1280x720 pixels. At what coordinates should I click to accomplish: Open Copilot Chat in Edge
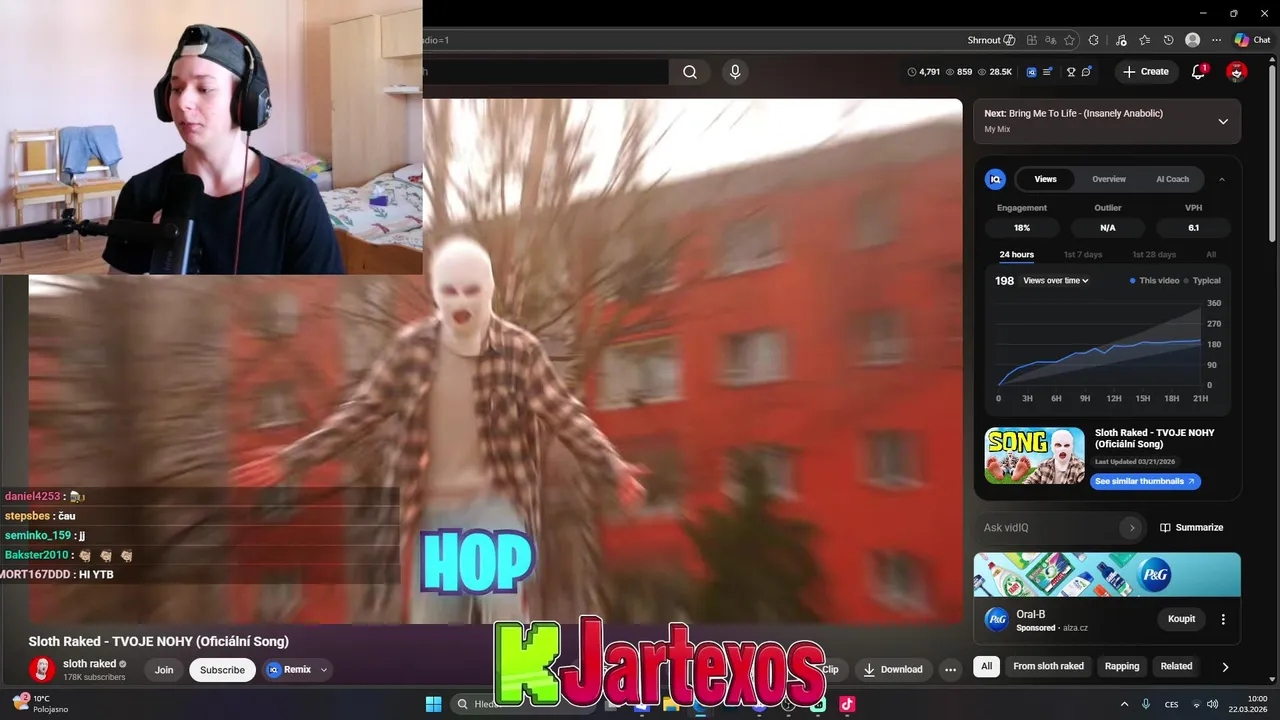click(1252, 40)
